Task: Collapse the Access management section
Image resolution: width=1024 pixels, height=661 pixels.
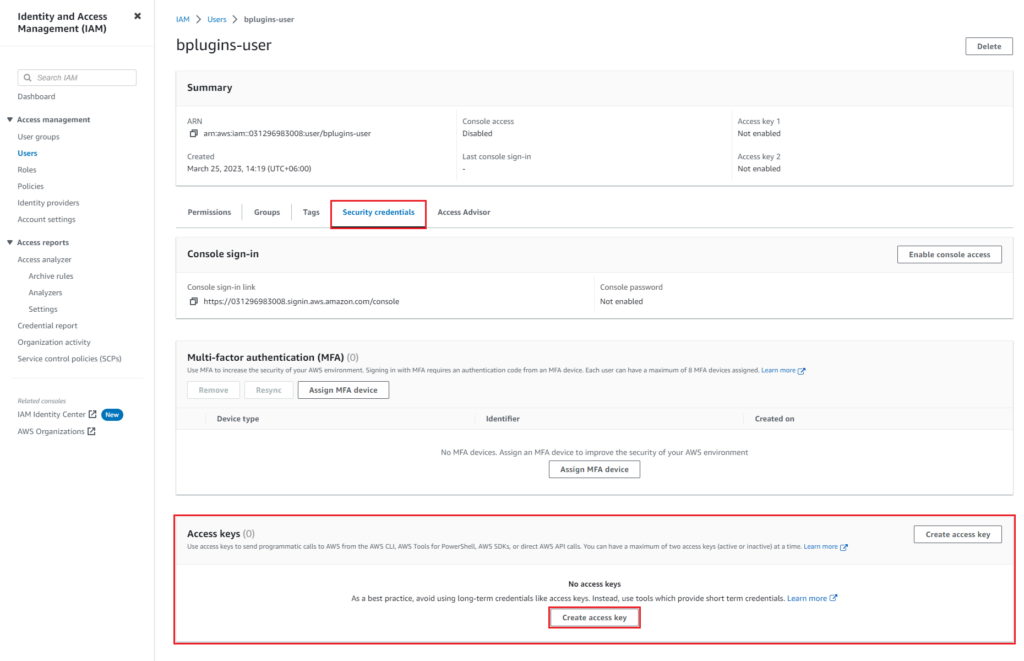Action: (x=10, y=119)
